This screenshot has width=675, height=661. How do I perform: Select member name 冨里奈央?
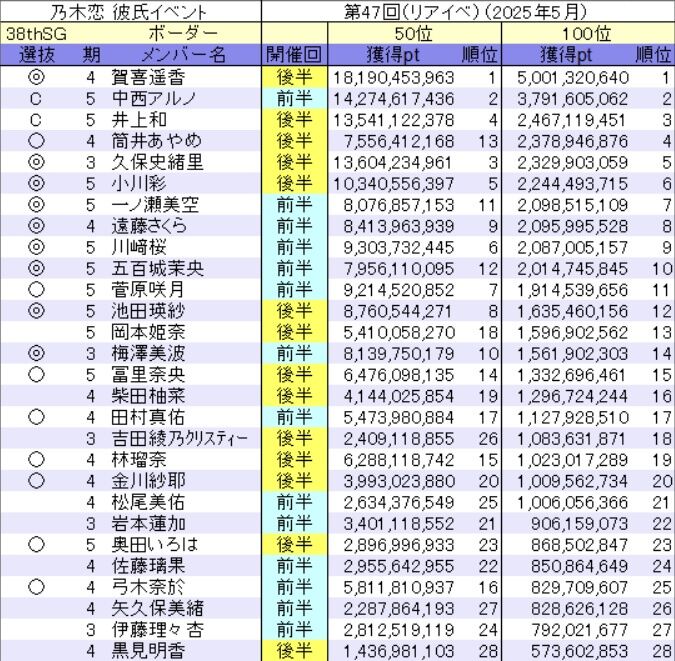tap(149, 375)
